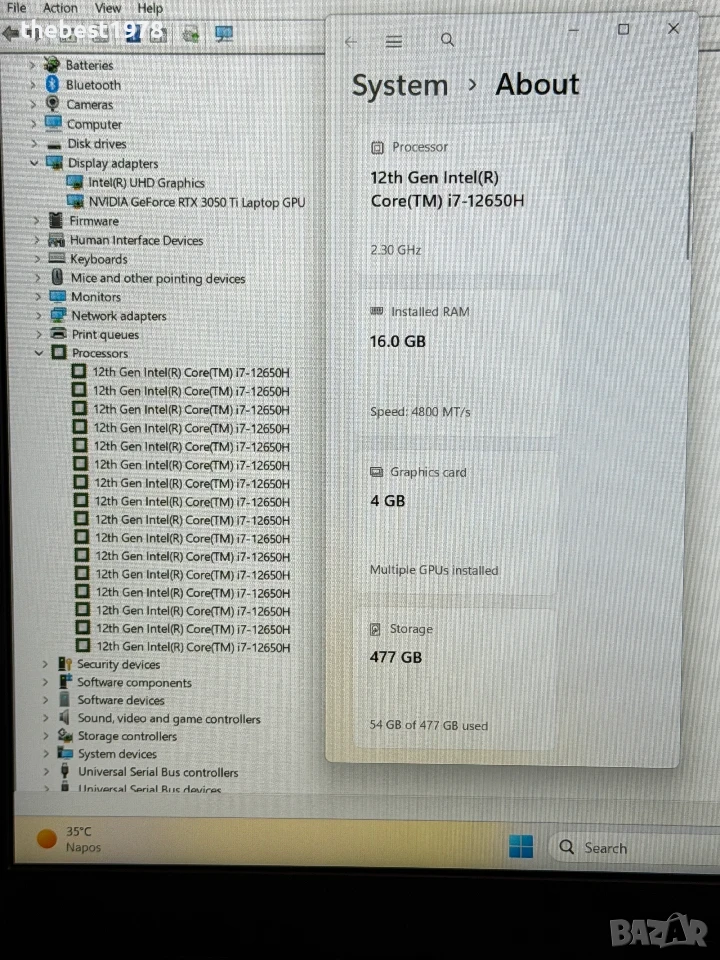Click the Security devices icon
Screen dimensions: 720x960
[x=65, y=664]
